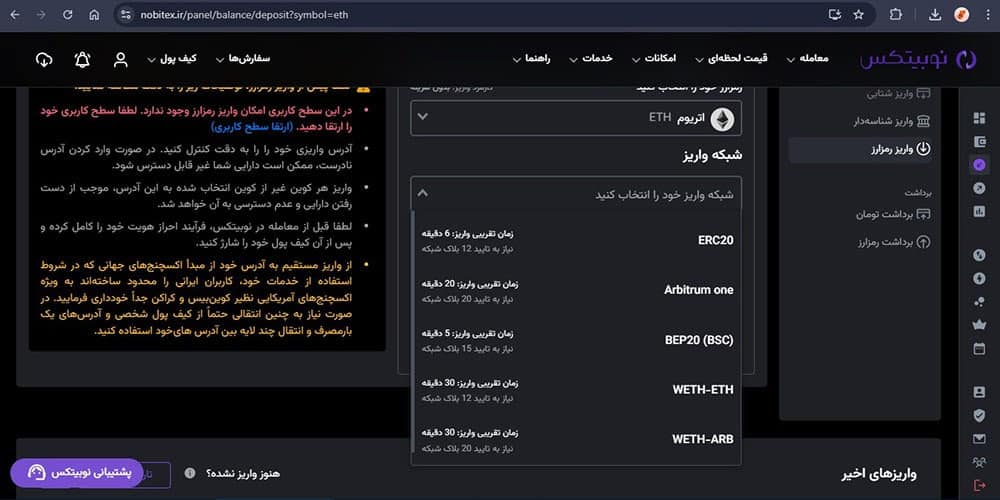
Task: Click the واریزهای اخیر heading
Action: coord(880,474)
